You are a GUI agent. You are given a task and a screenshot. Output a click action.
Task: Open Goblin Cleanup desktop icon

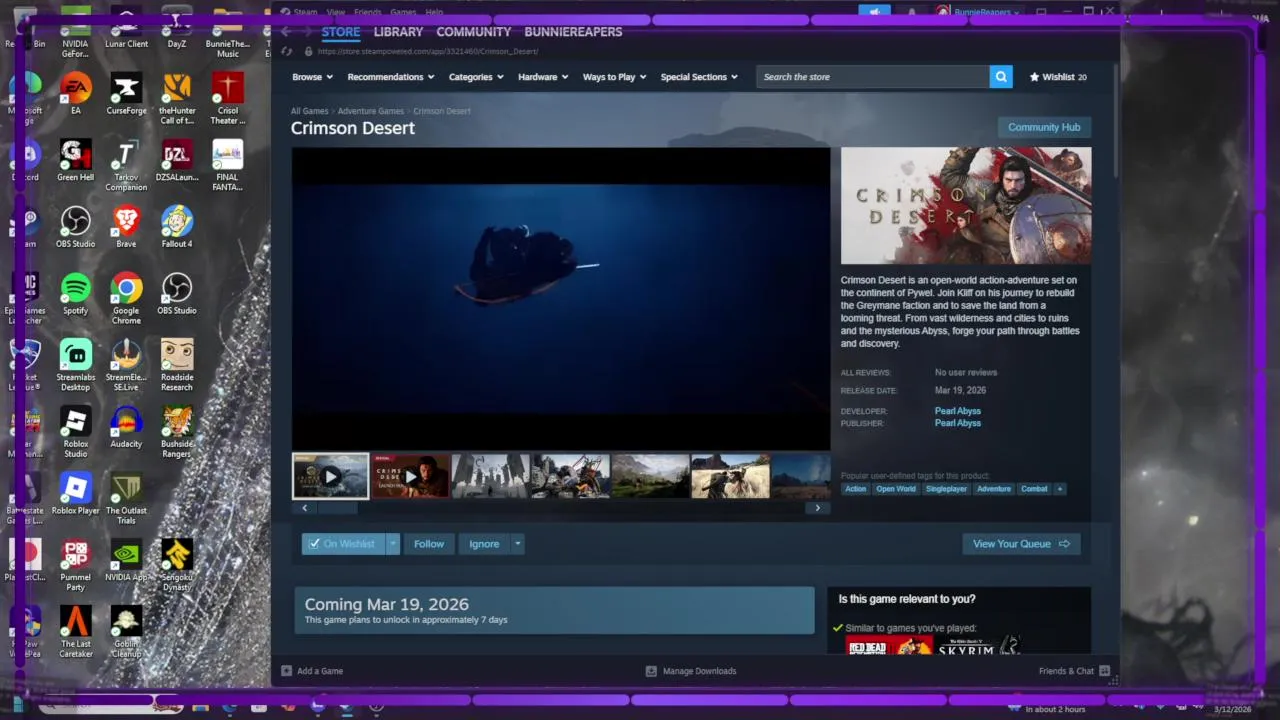(126, 632)
